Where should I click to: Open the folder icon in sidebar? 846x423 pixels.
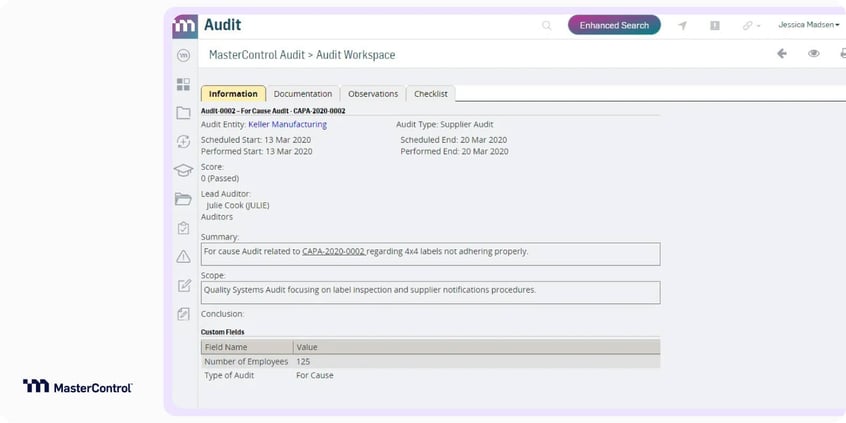pyautogui.click(x=183, y=113)
